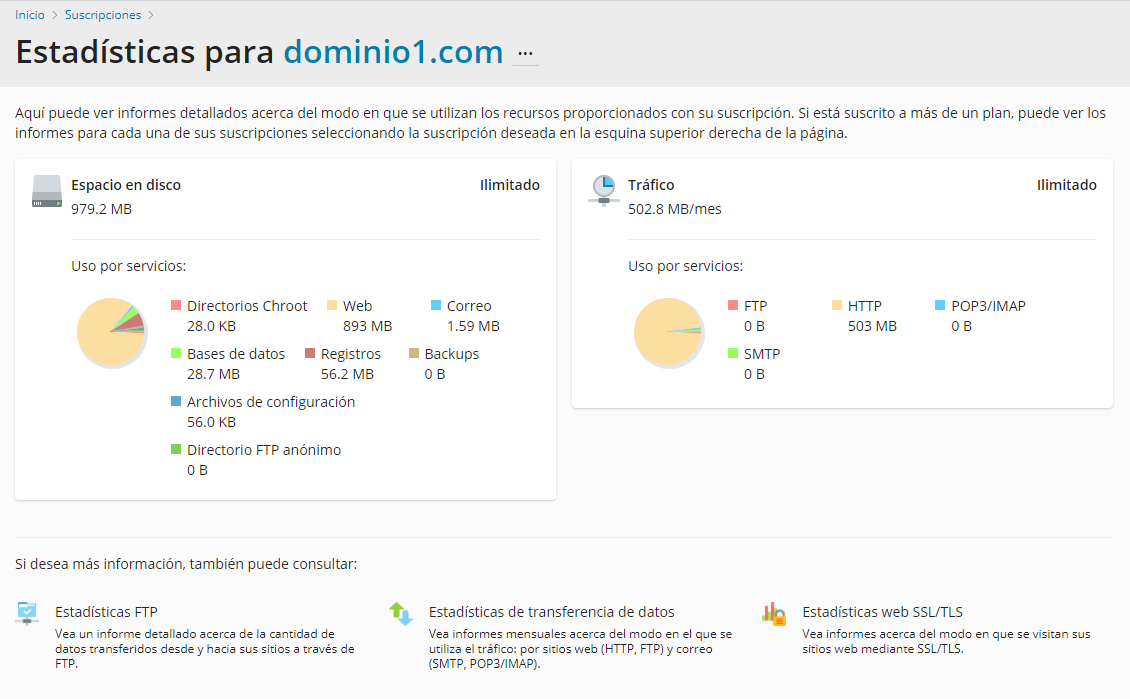Open Estadísticas de transferencia de datos
The height and width of the screenshot is (699, 1130).
551,612
